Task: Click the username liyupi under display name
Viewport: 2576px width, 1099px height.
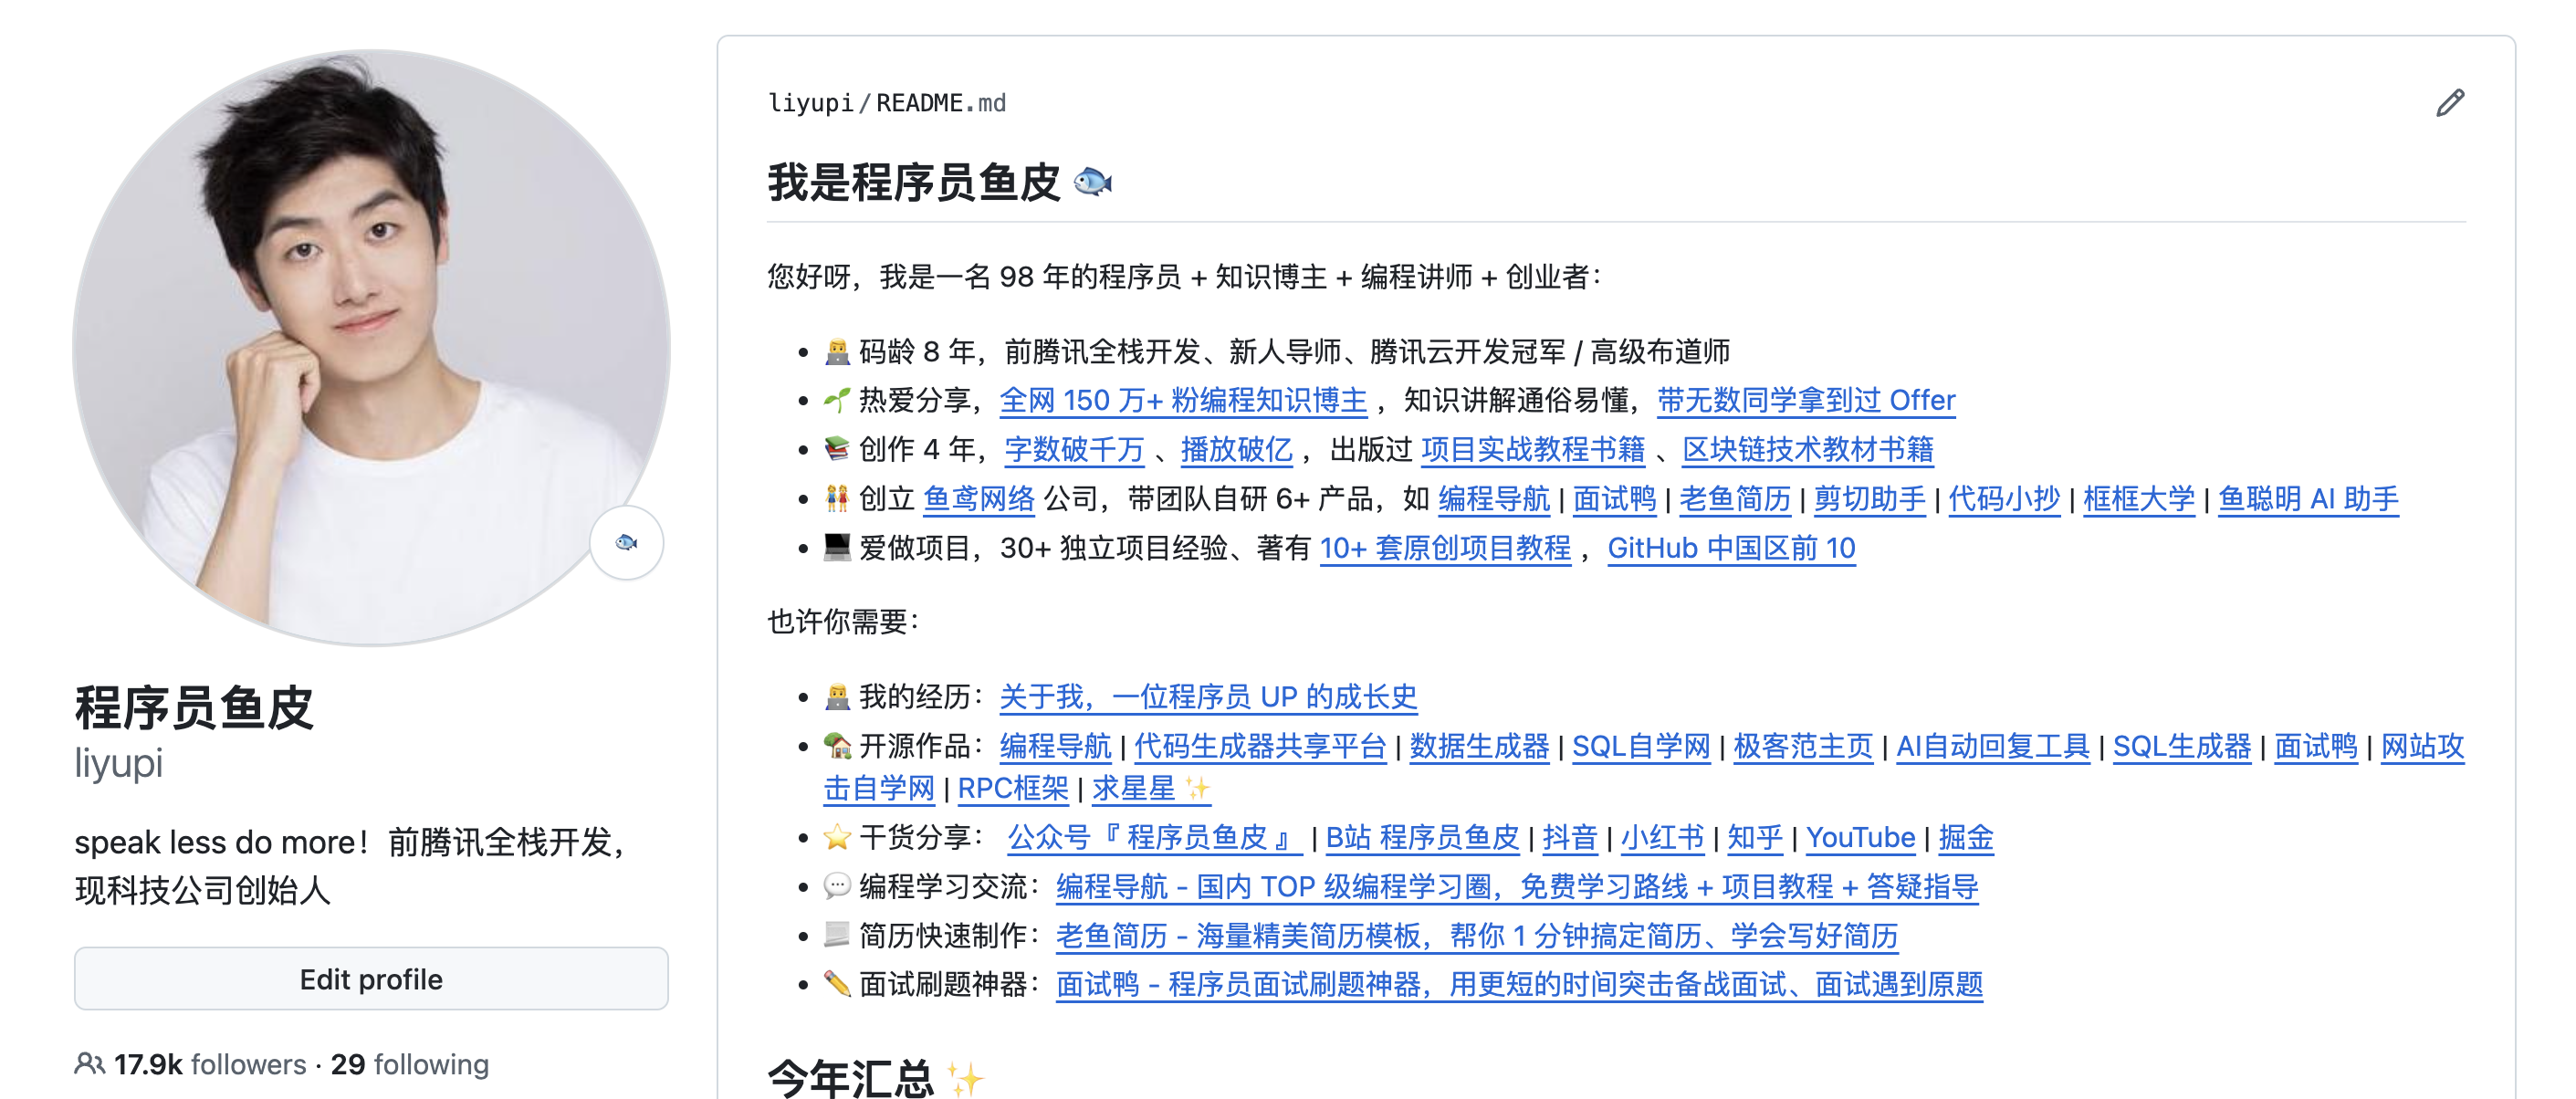Action: 118,763
